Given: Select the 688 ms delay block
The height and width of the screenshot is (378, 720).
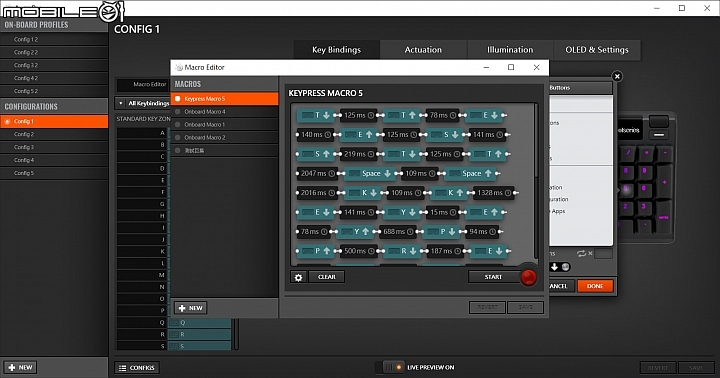Looking at the screenshot, I should (398, 231).
